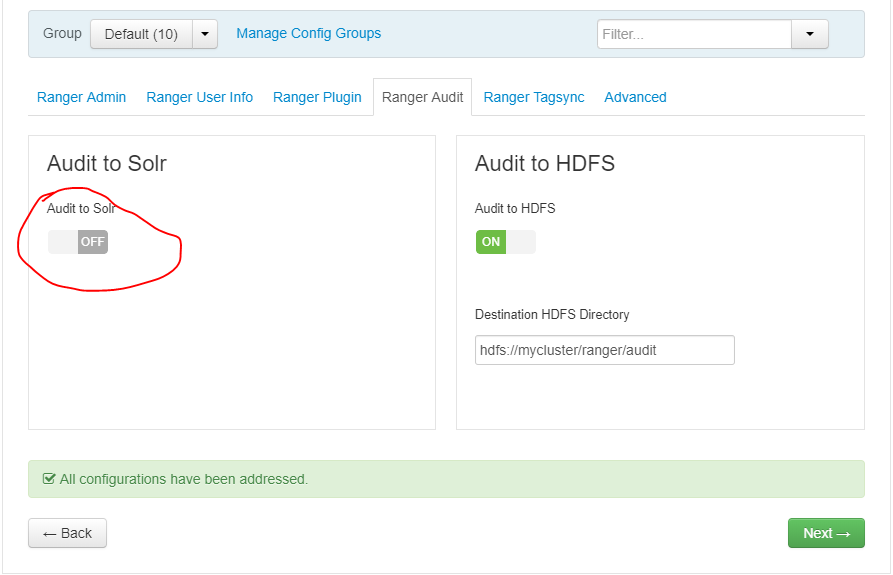Image resolution: width=893 pixels, height=575 pixels.
Task: Select the Ranger Audit tab
Action: 423,97
